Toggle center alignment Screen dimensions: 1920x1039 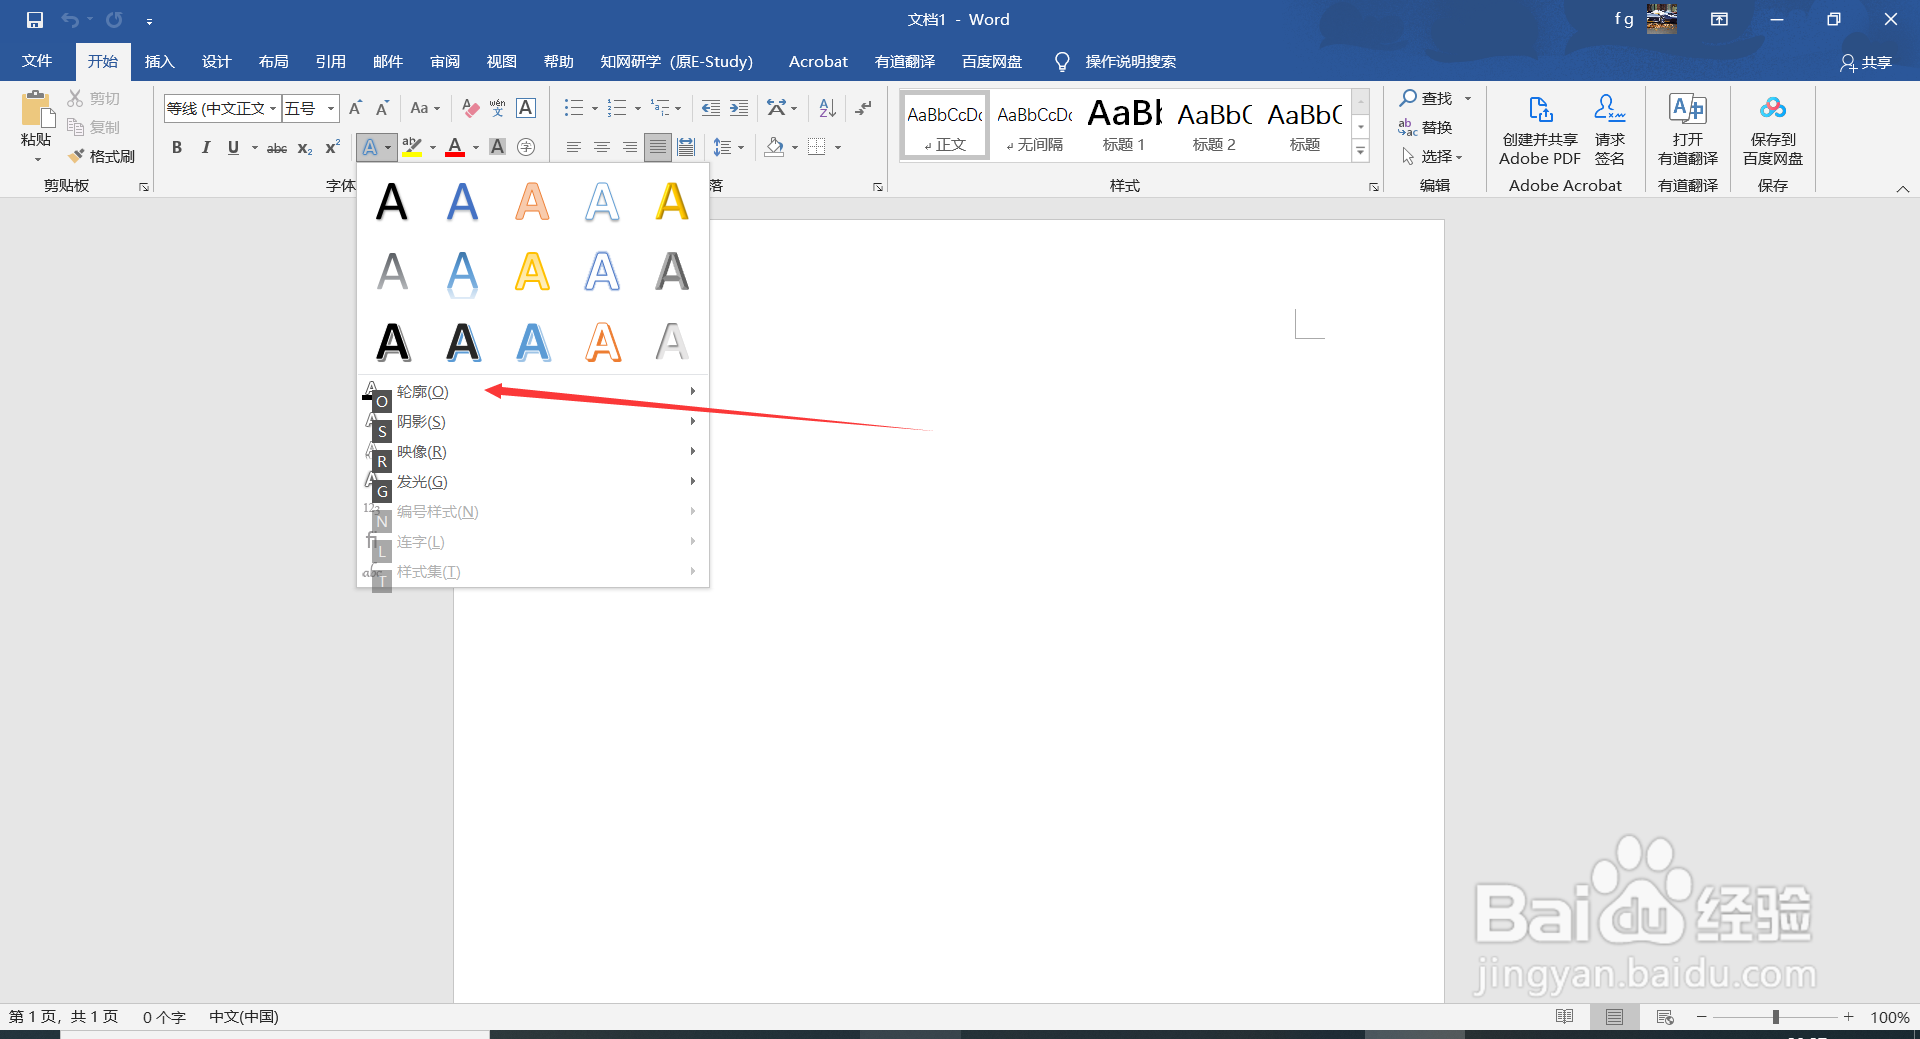(x=601, y=147)
